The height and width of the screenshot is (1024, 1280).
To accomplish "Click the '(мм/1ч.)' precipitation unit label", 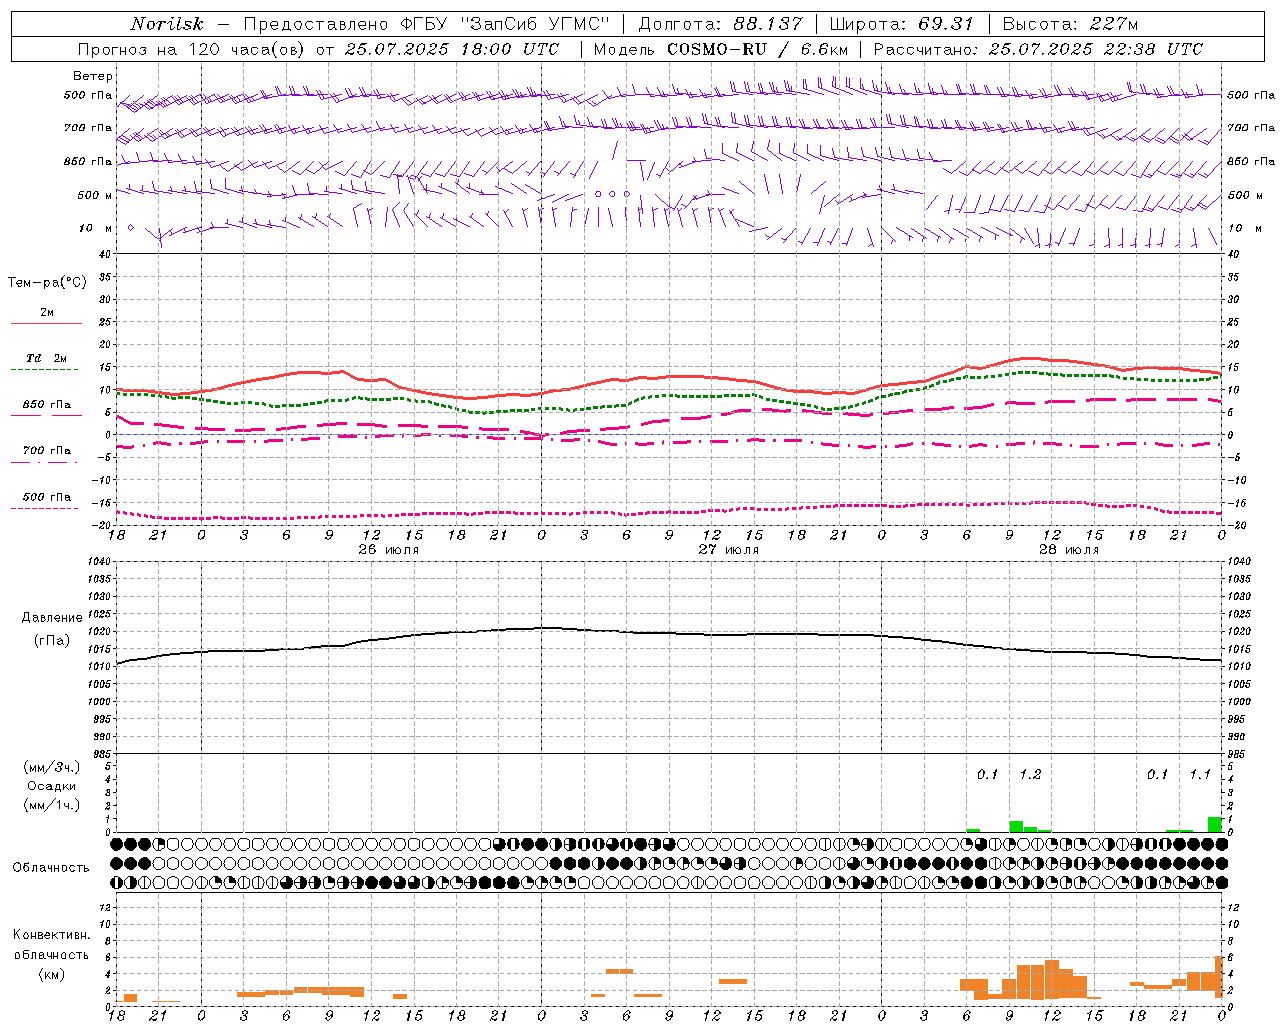I will tap(52, 805).
